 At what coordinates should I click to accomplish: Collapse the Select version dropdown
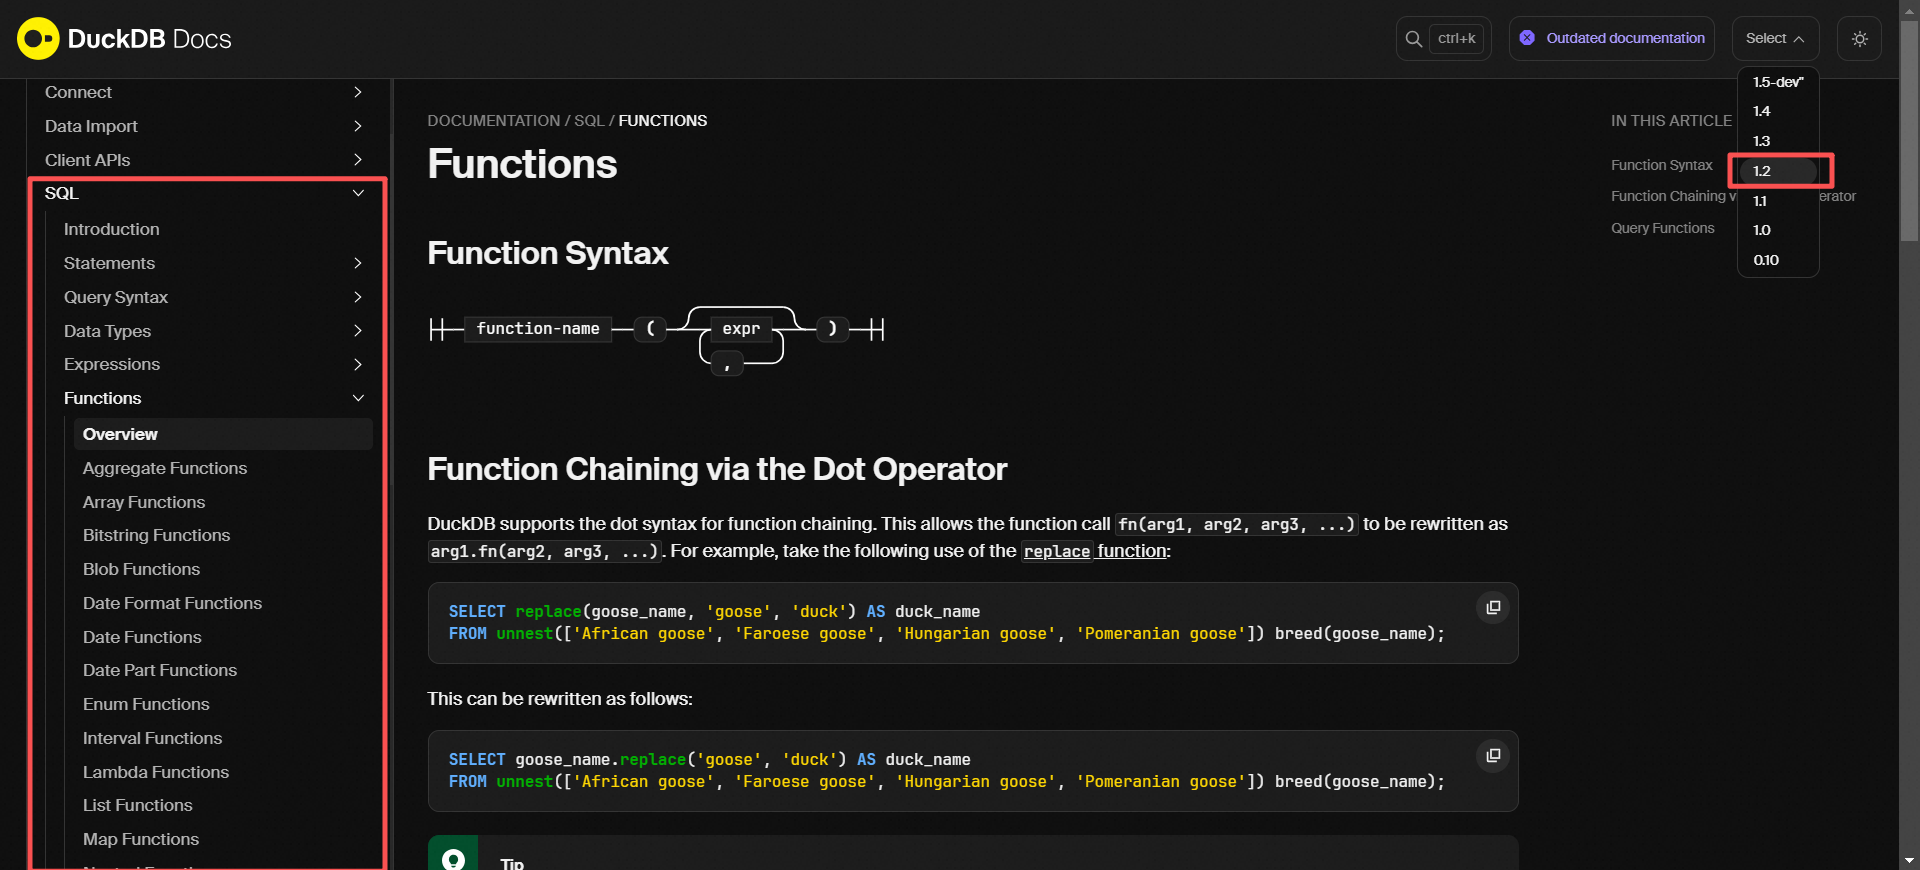(x=1774, y=39)
